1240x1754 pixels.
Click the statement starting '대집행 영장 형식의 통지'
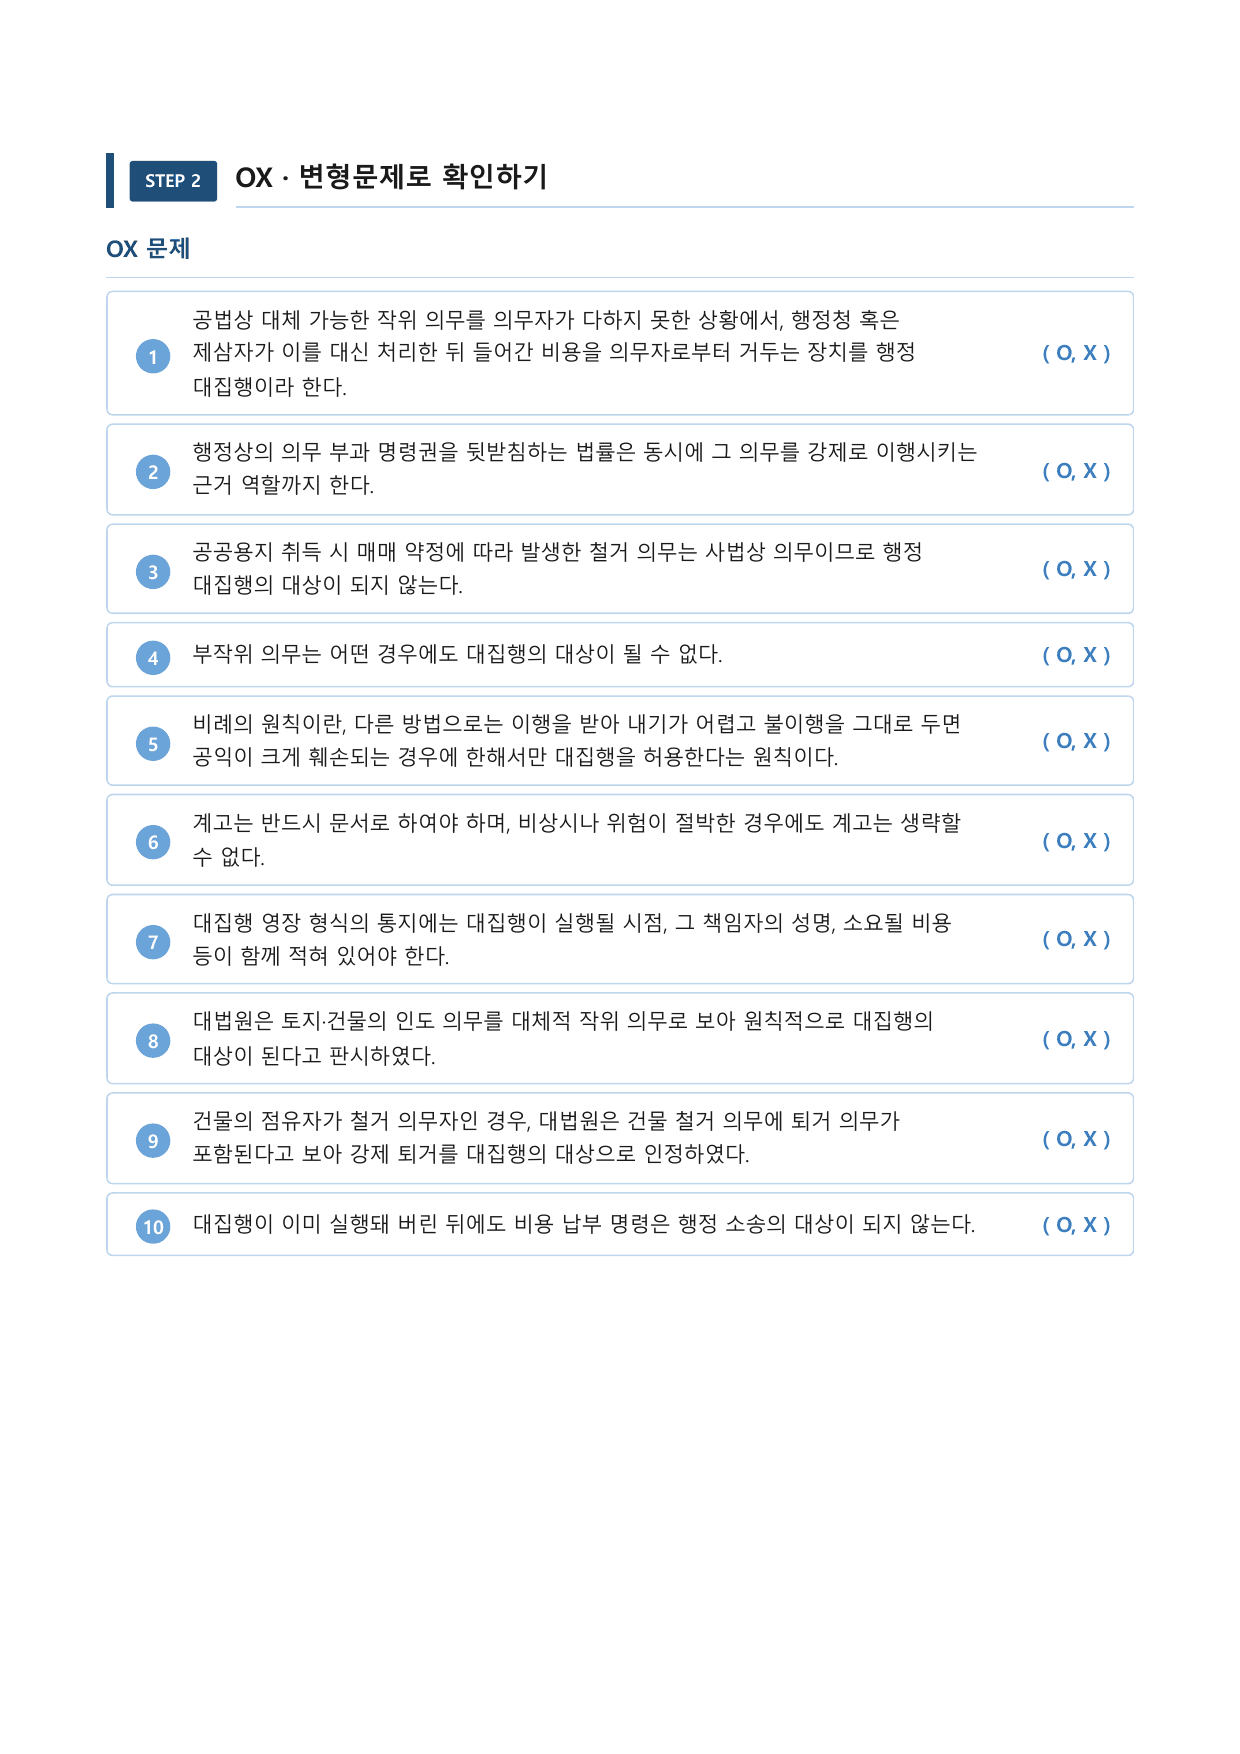coord(572,939)
